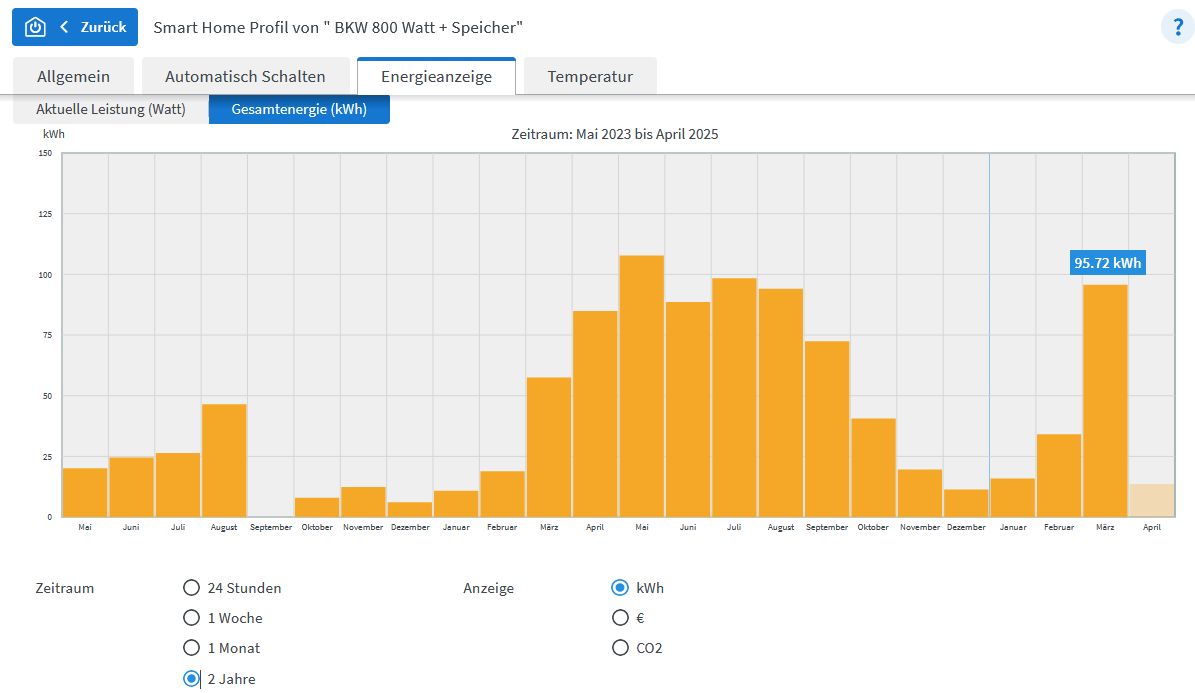
Task: Click the tallest Mai 2024 bar
Action: point(642,387)
